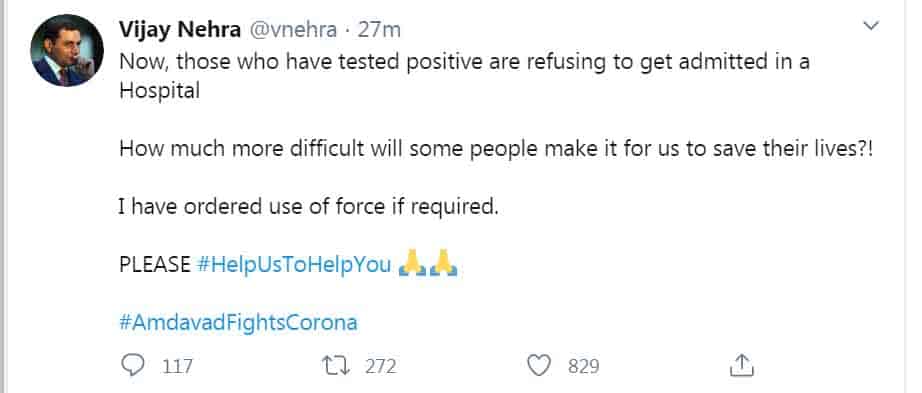Open Vijay Nehra's profile picture
The width and height of the screenshot is (922, 393).
(67, 51)
